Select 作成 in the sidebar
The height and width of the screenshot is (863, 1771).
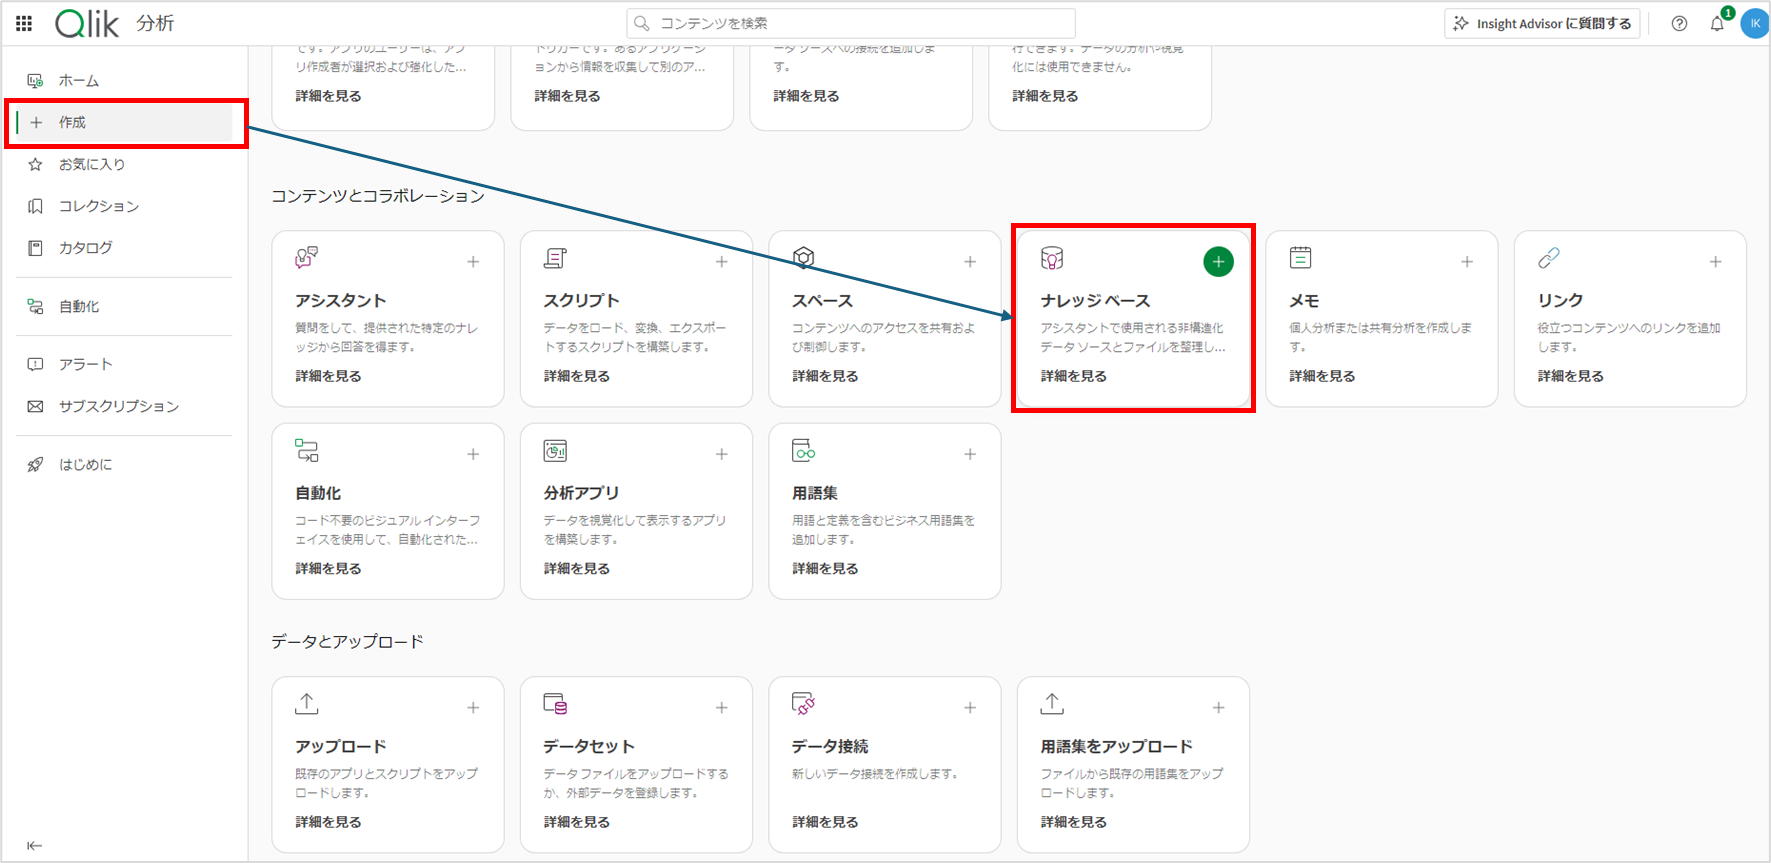(x=72, y=122)
